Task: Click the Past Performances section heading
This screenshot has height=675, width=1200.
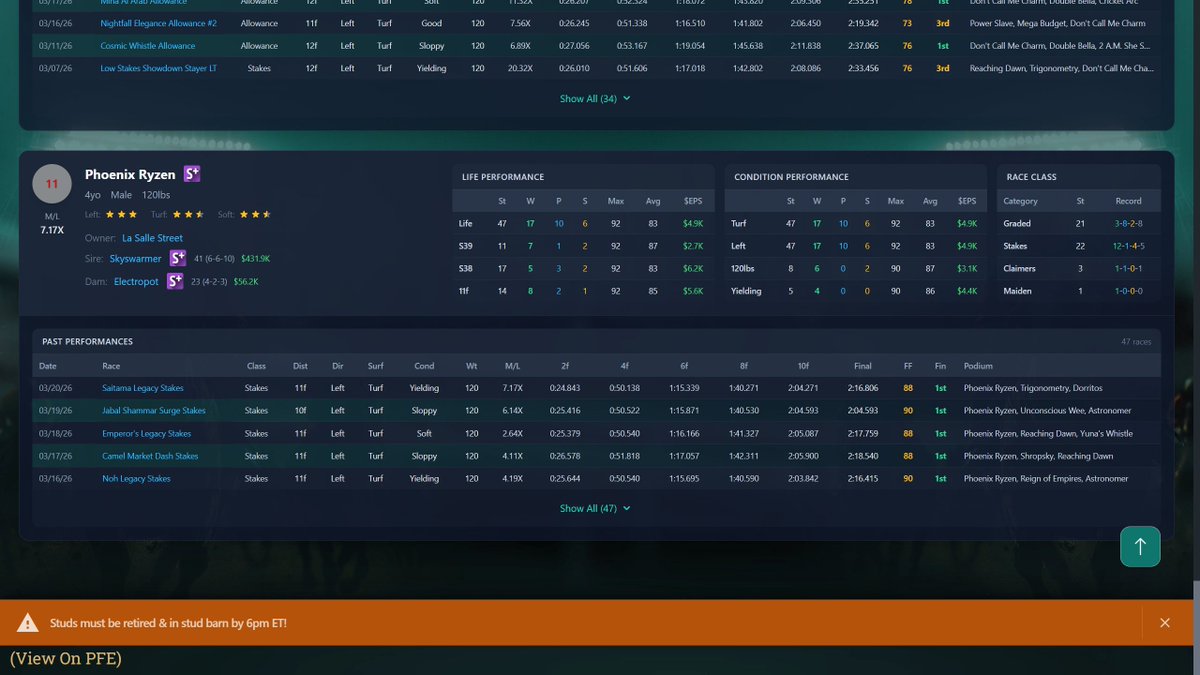Action: 86,342
